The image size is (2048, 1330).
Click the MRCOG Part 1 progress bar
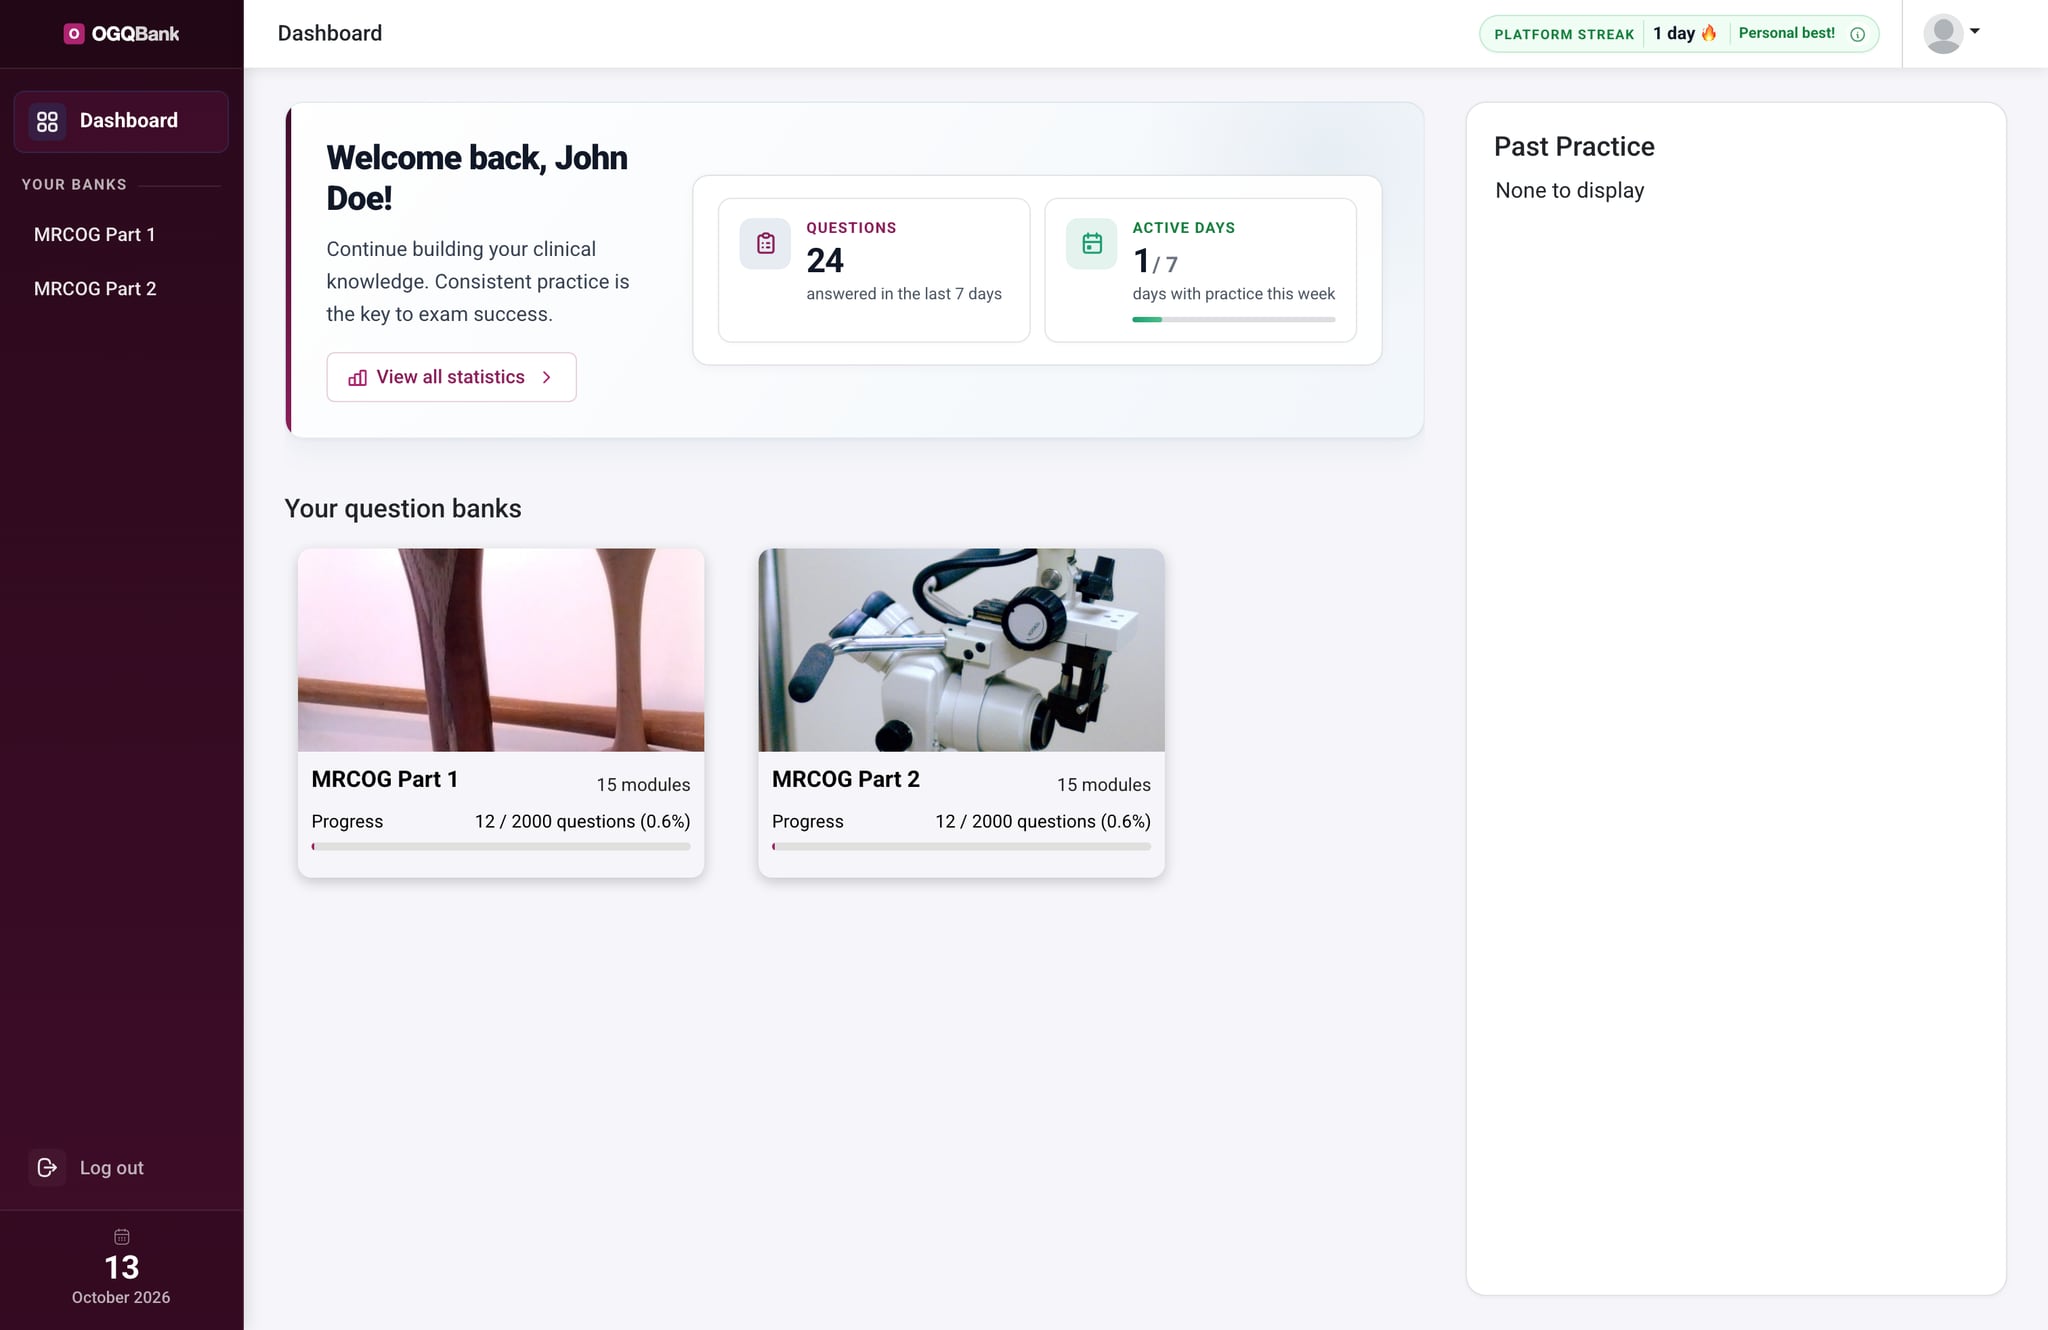coord(501,847)
